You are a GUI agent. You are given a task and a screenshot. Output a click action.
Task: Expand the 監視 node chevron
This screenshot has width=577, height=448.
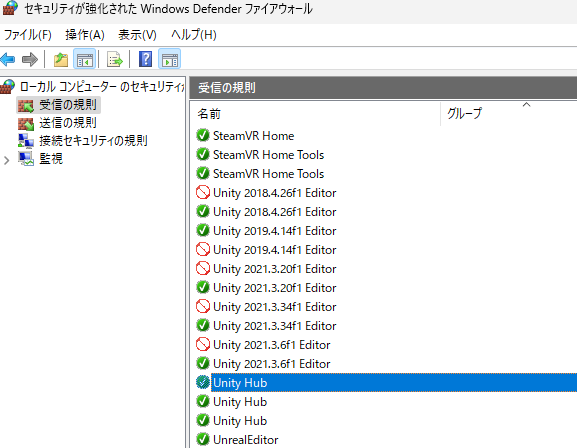click(x=6, y=160)
